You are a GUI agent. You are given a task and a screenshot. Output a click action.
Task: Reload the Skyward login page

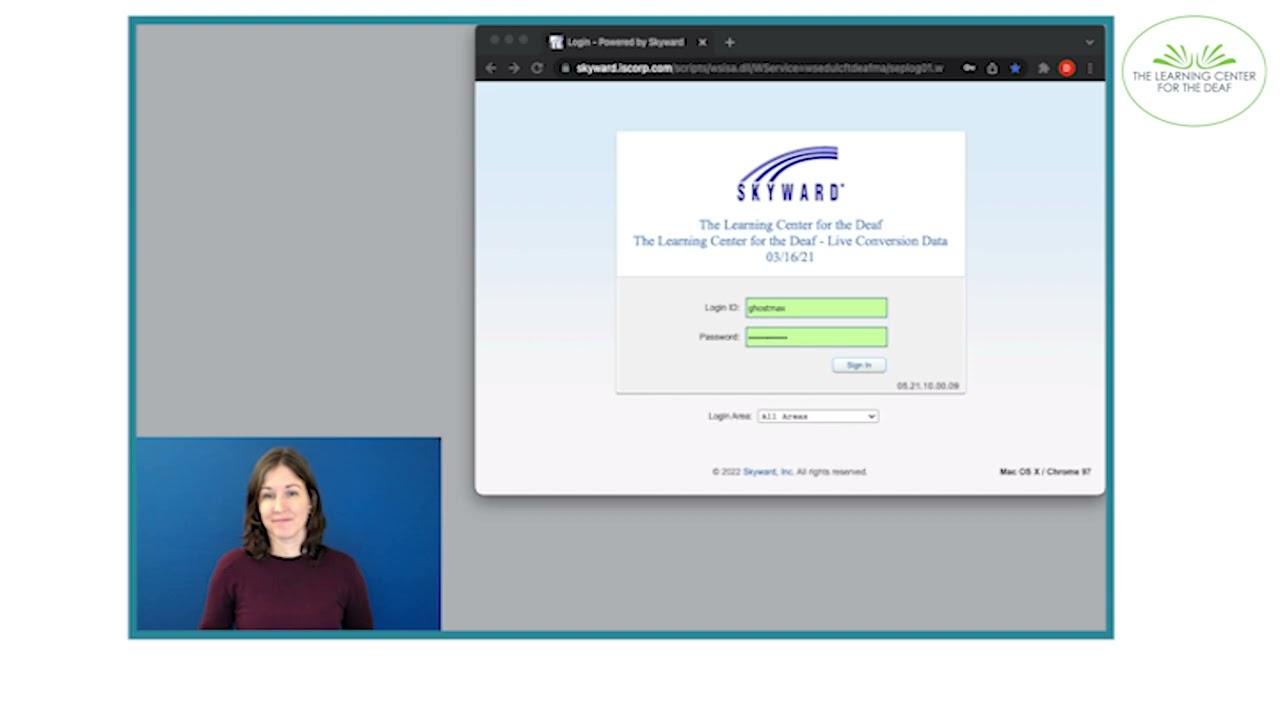point(537,68)
